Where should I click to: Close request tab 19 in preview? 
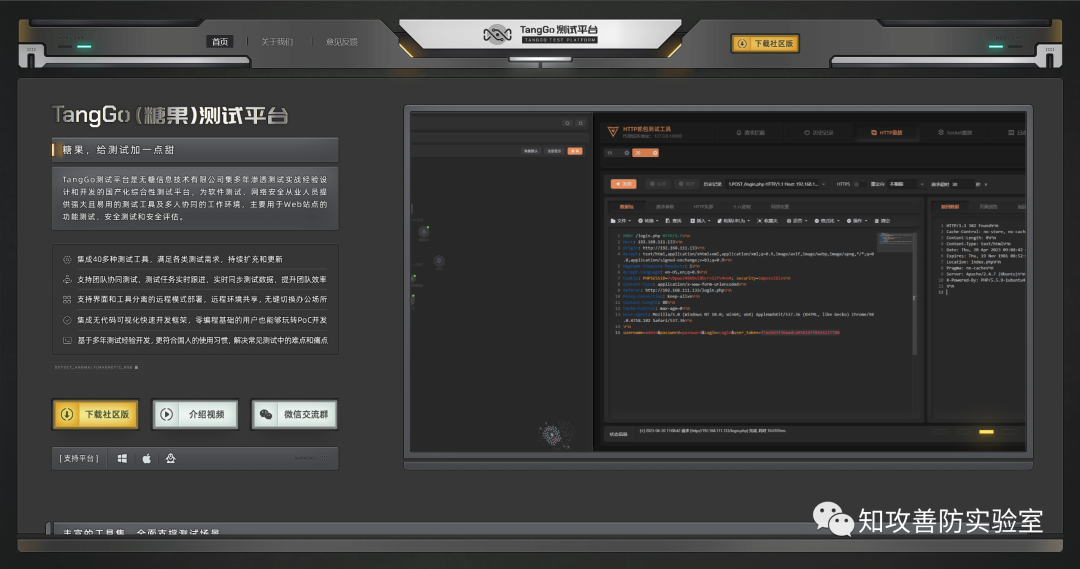point(626,153)
